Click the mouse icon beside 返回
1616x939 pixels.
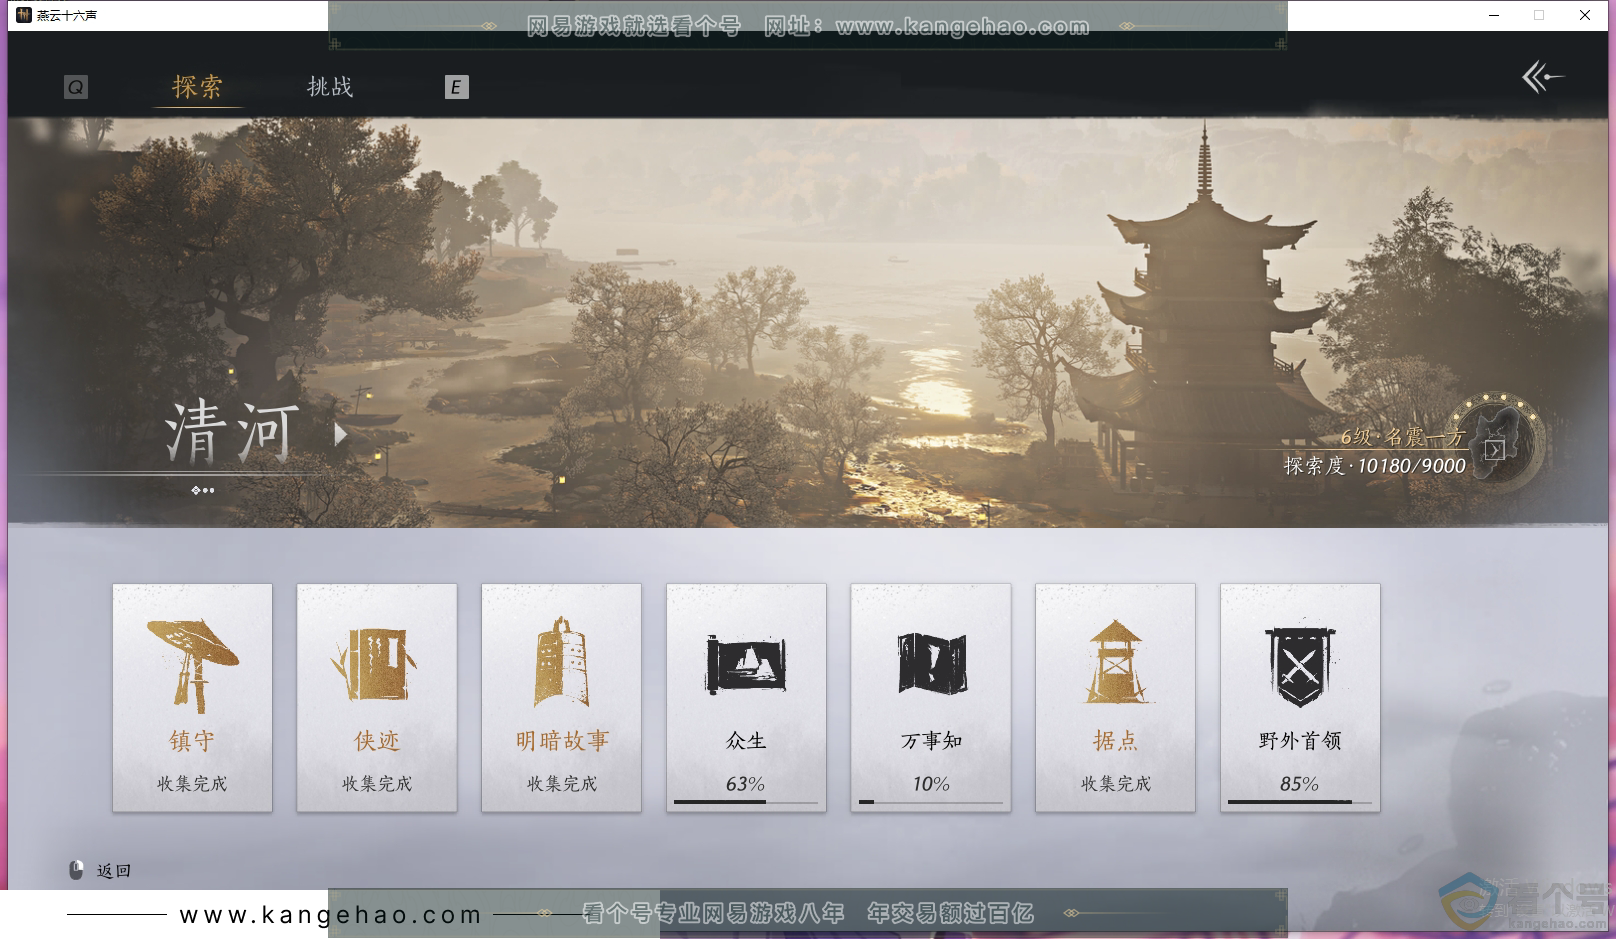(x=76, y=870)
